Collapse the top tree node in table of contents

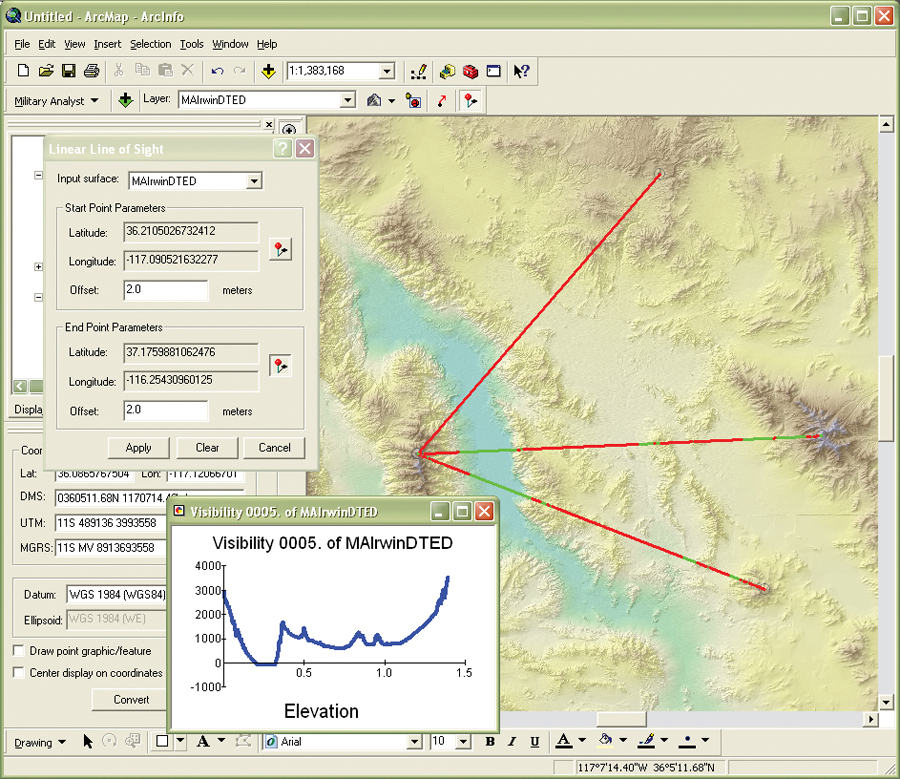point(38,175)
